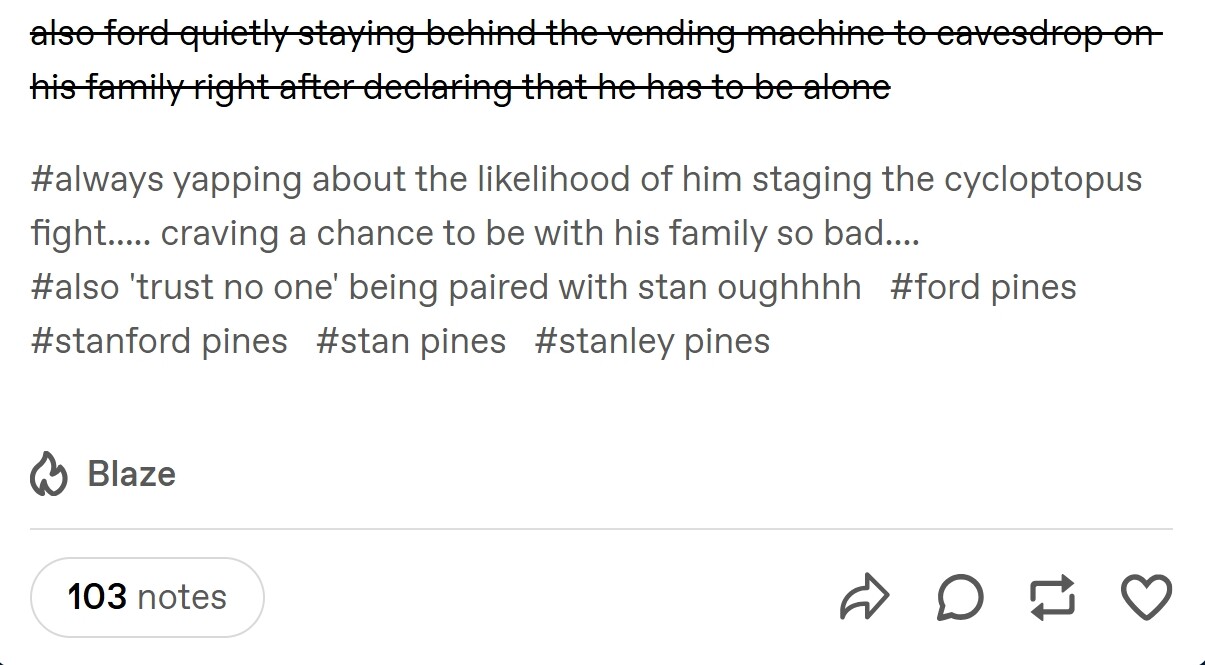1205x665 pixels.
Task: Select the #stanford pines tag
Action: pyautogui.click(x=159, y=341)
